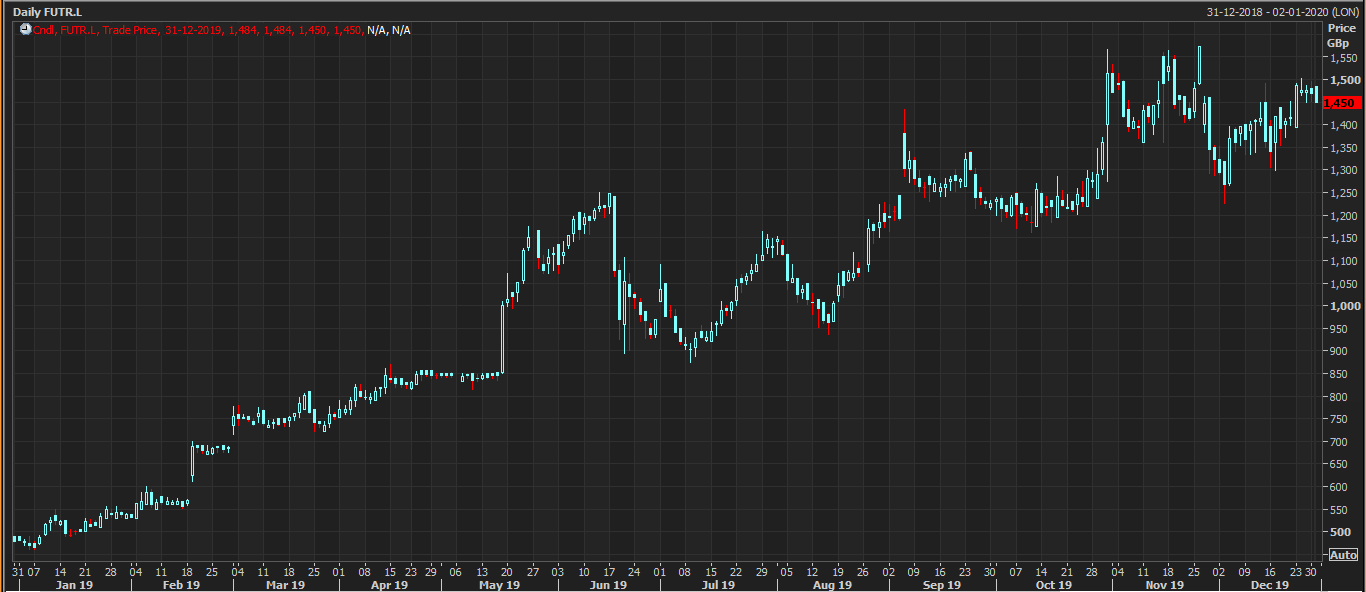This screenshot has width=1366, height=592.
Task: Click the Nov 19 month label
Action: pyautogui.click(x=1164, y=585)
